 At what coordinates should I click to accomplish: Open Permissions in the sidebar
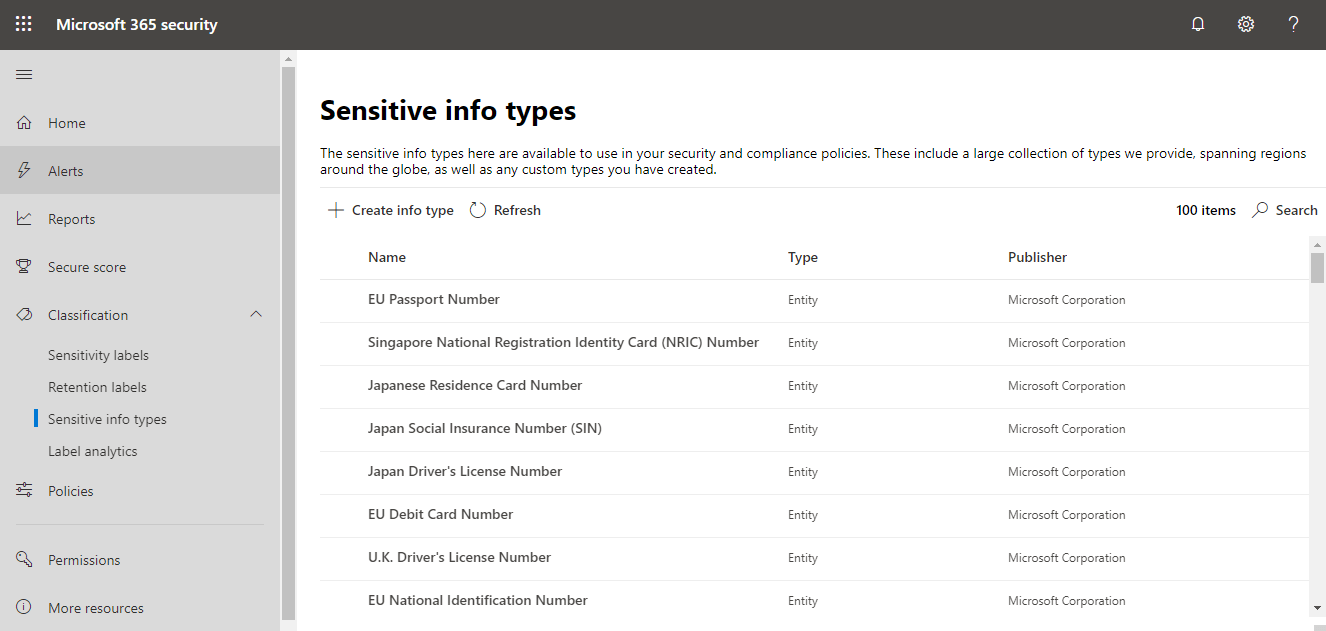click(x=140, y=560)
